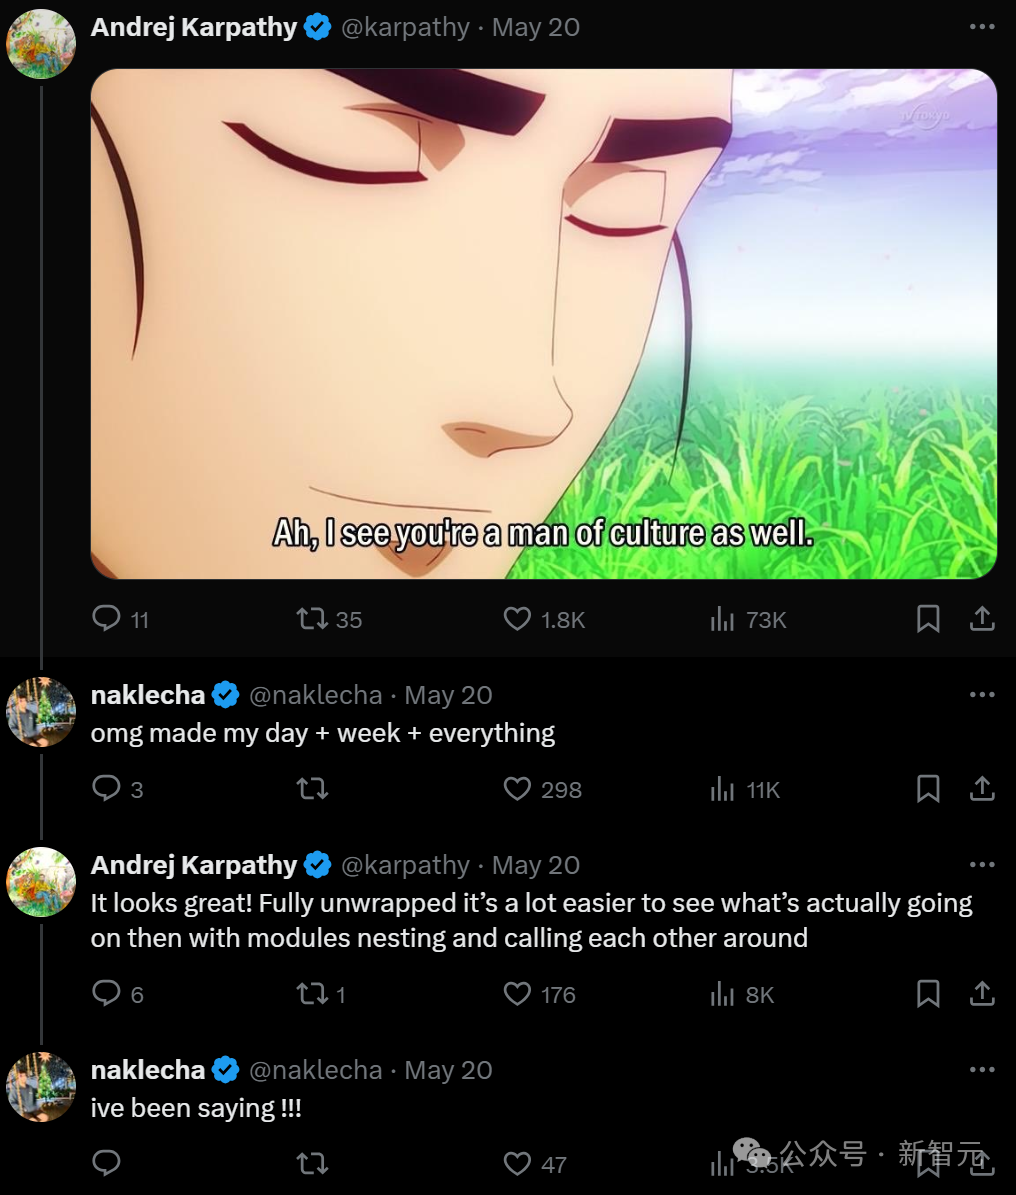Like naklecha's 'omg made my day' reply

pyautogui.click(x=542, y=789)
